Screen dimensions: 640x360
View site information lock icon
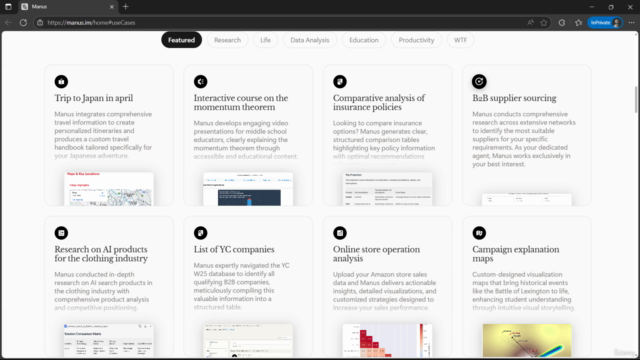pos(40,22)
